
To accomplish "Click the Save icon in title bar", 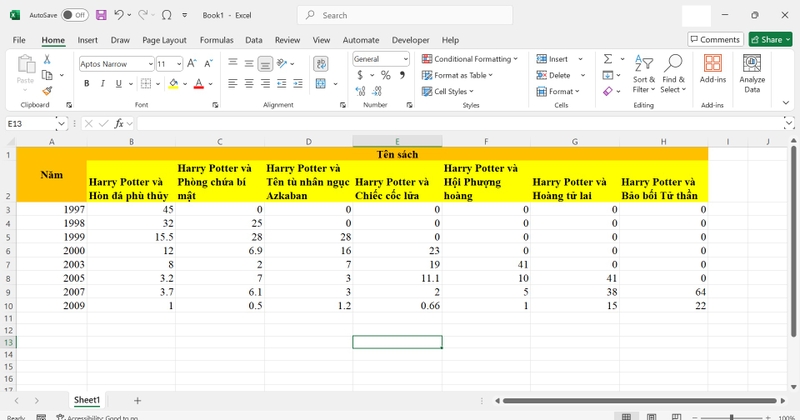I will tap(101, 15).
